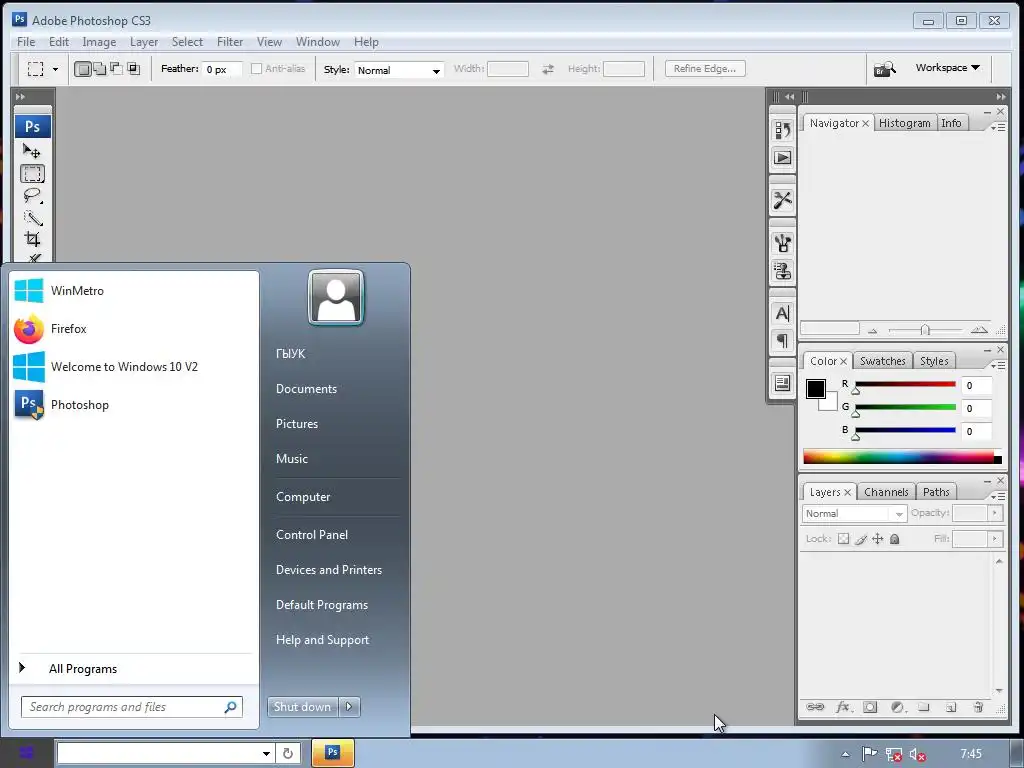Click the new group folder icon
1024x768 pixels.
click(923, 707)
